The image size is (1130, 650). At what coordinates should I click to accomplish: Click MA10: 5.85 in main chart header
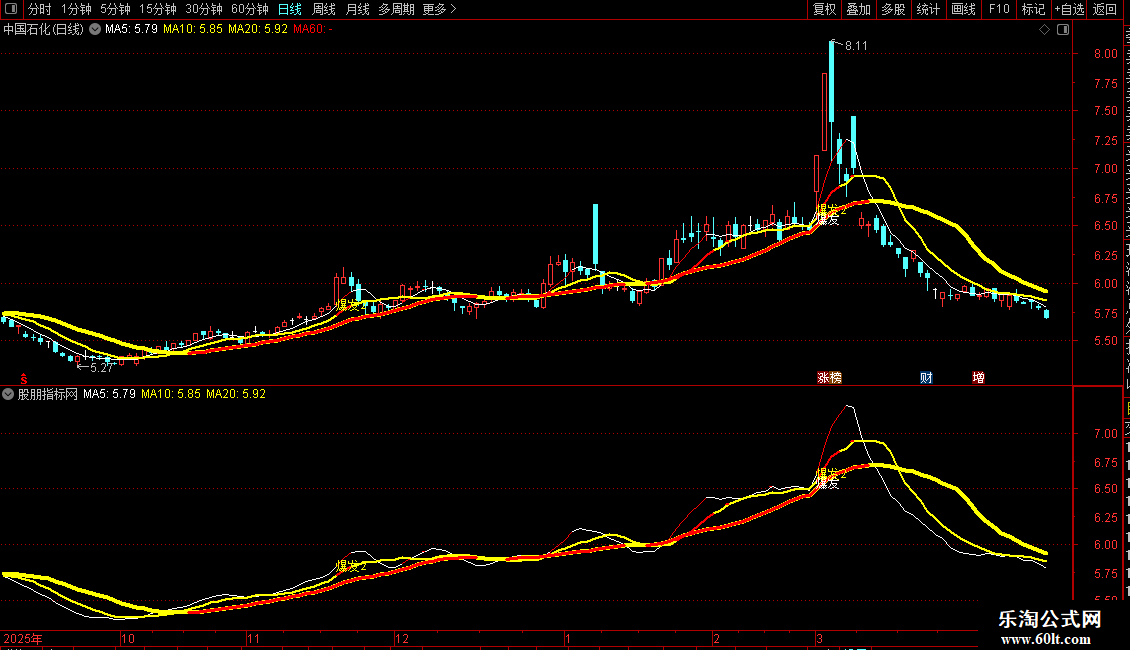(192, 29)
